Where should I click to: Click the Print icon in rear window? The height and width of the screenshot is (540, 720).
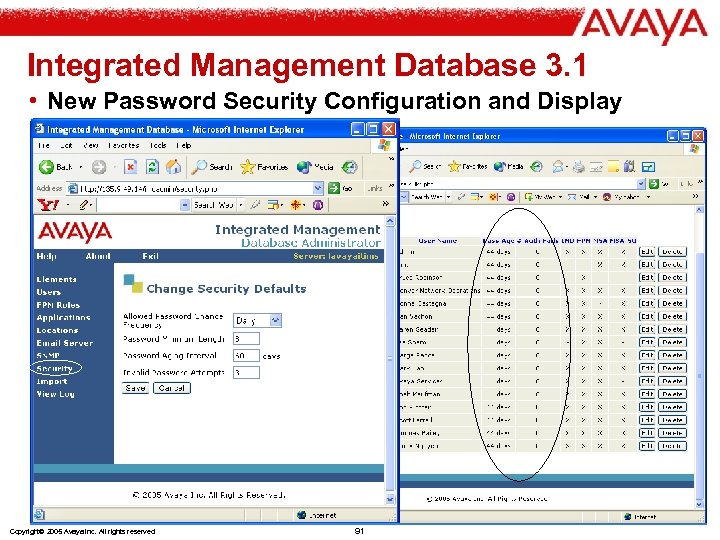pos(579,166)
